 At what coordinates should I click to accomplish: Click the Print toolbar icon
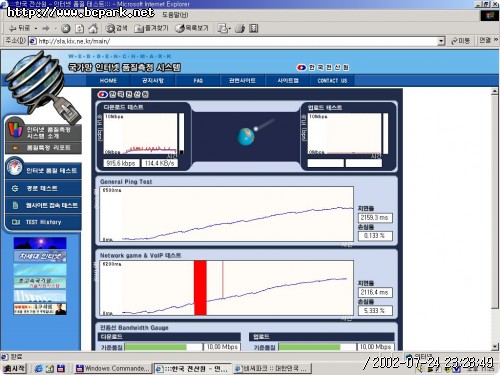[239, 29]
